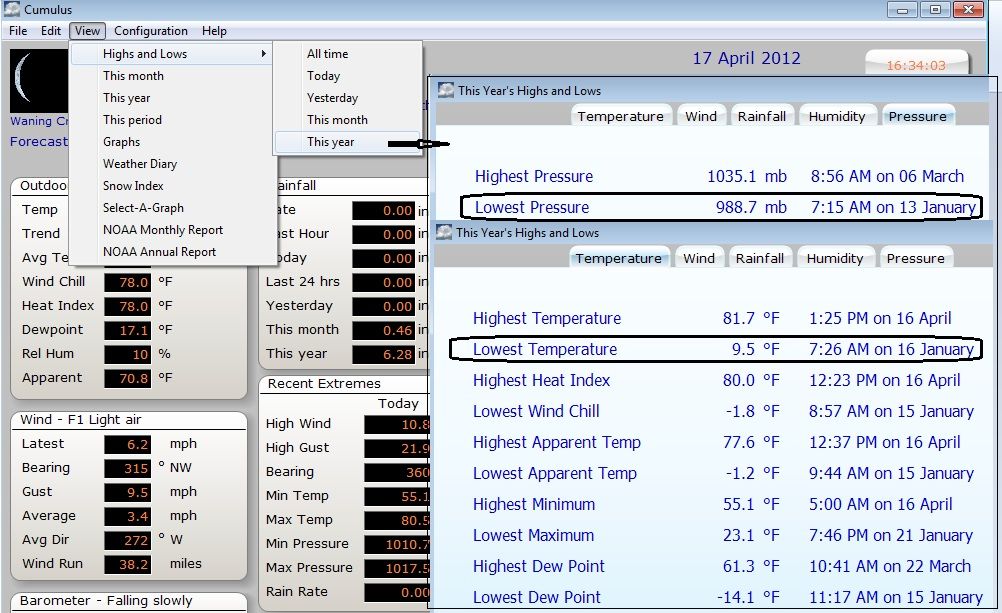Choose All time in the submenu
Viewport: 1002px width, 613px height.
(327, 54)
